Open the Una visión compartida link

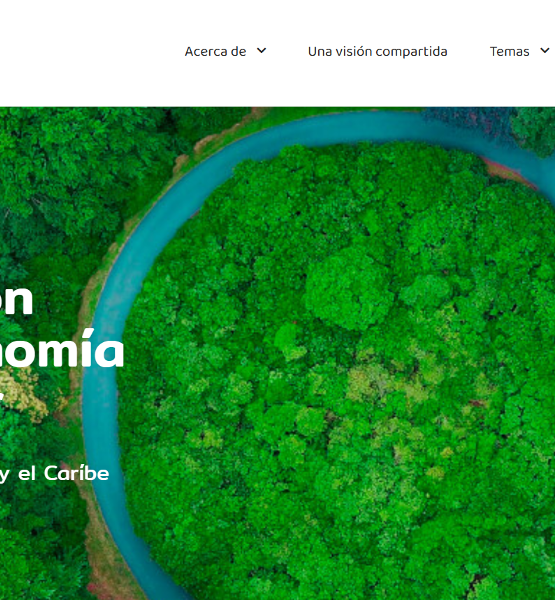click(x=377, y=51)
